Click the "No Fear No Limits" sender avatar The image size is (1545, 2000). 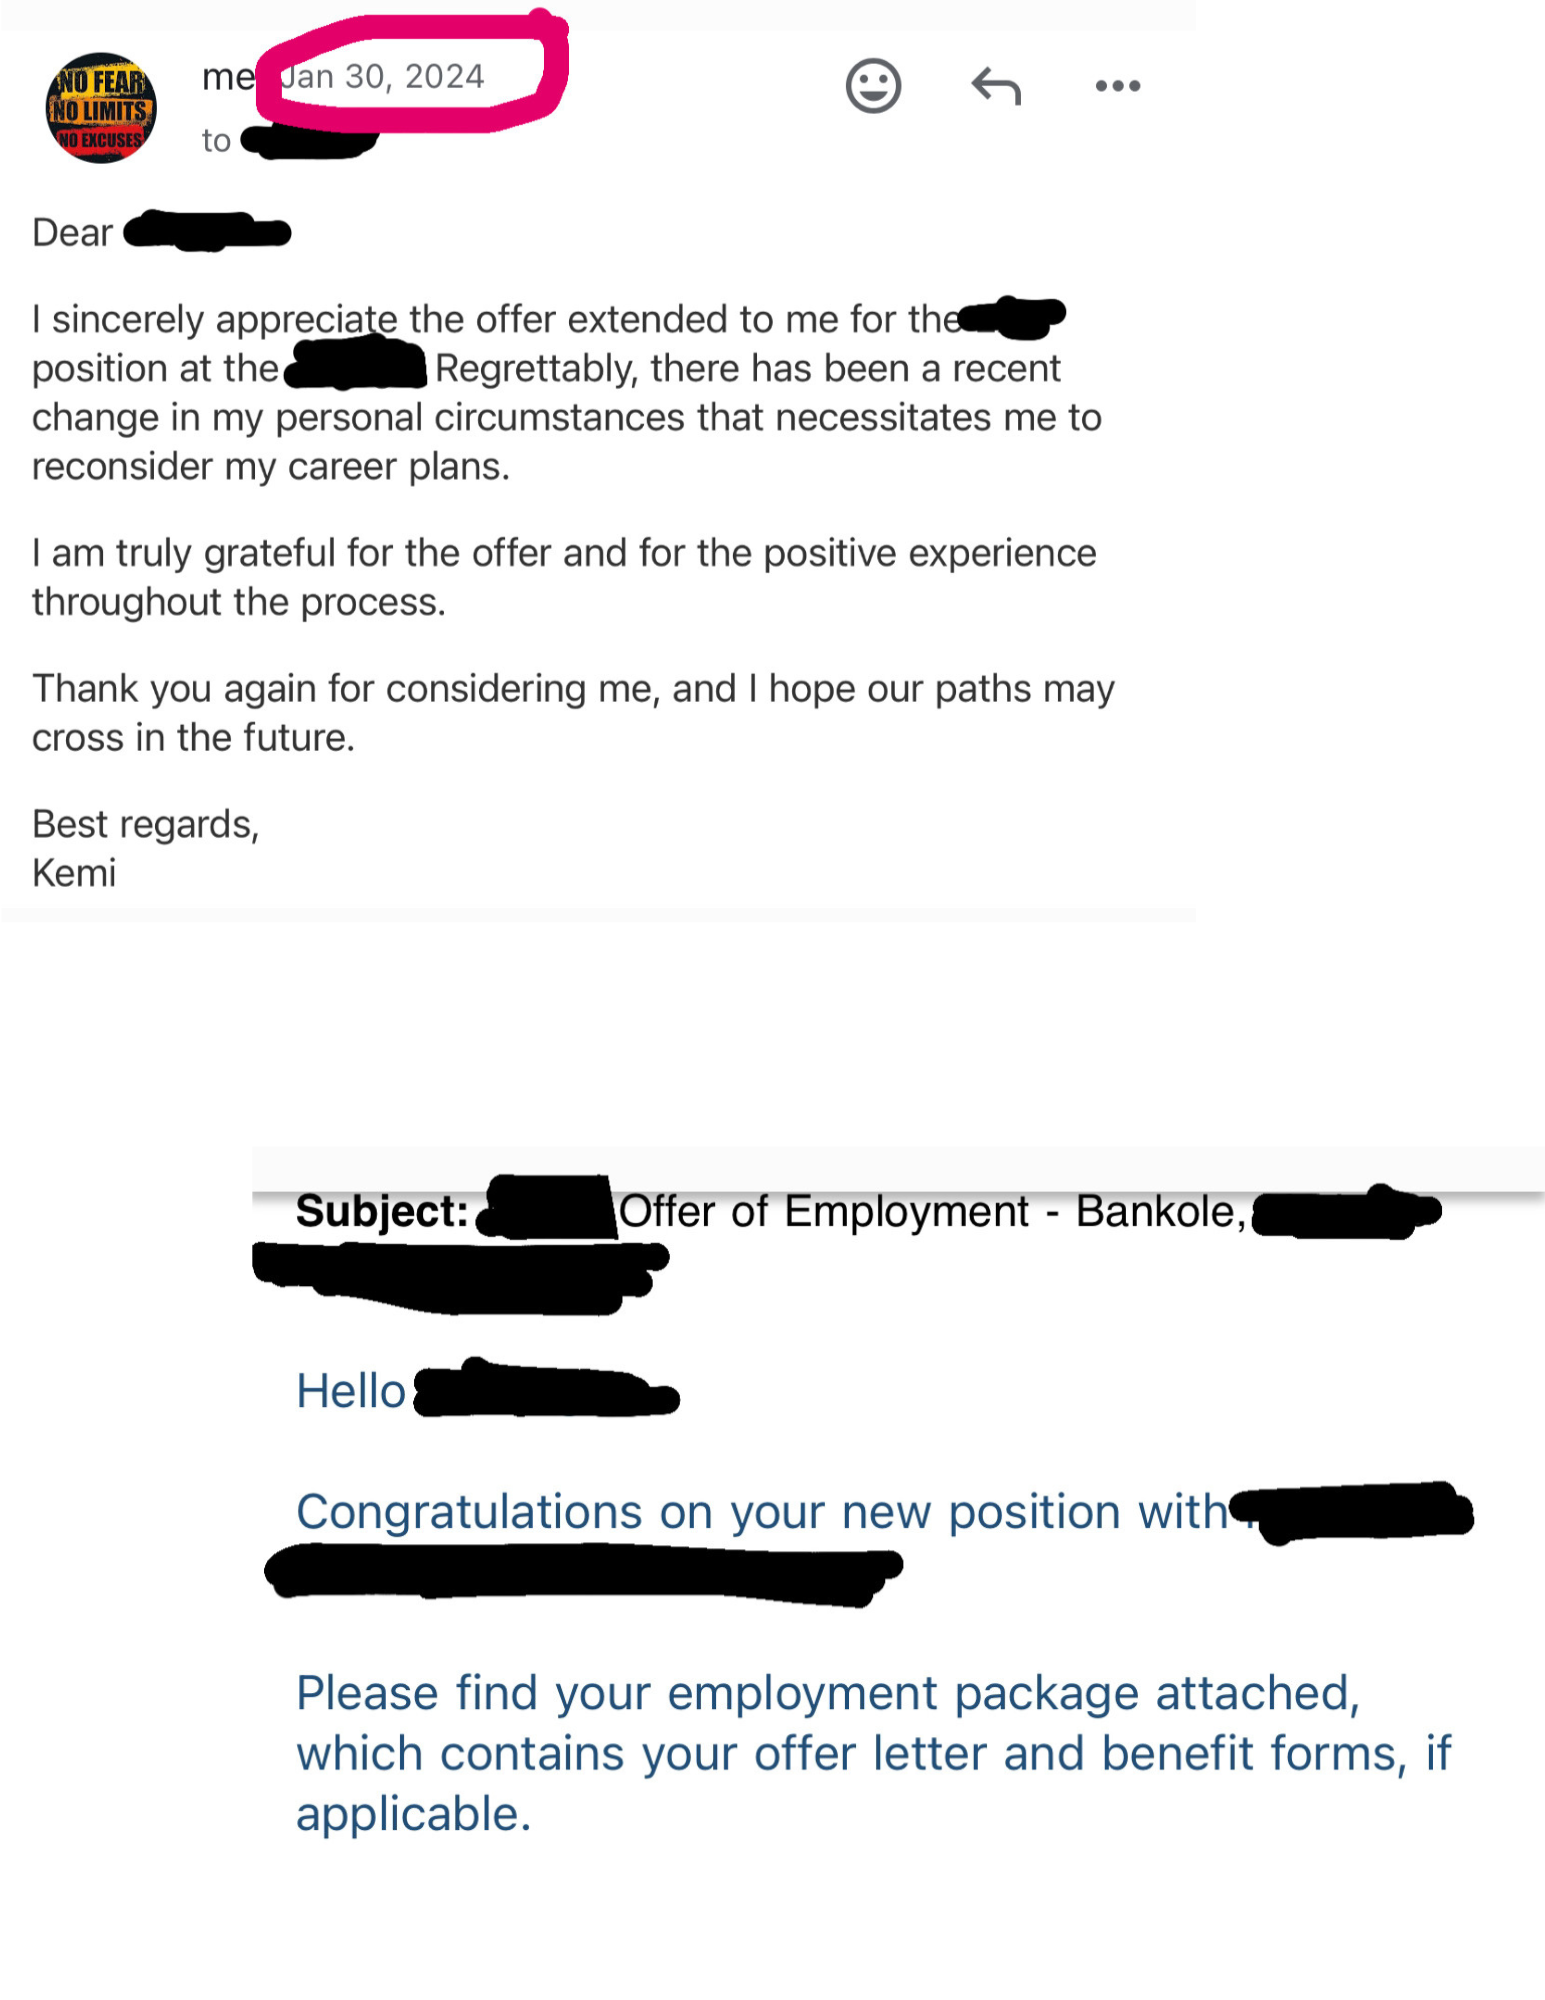pos(101,108)
